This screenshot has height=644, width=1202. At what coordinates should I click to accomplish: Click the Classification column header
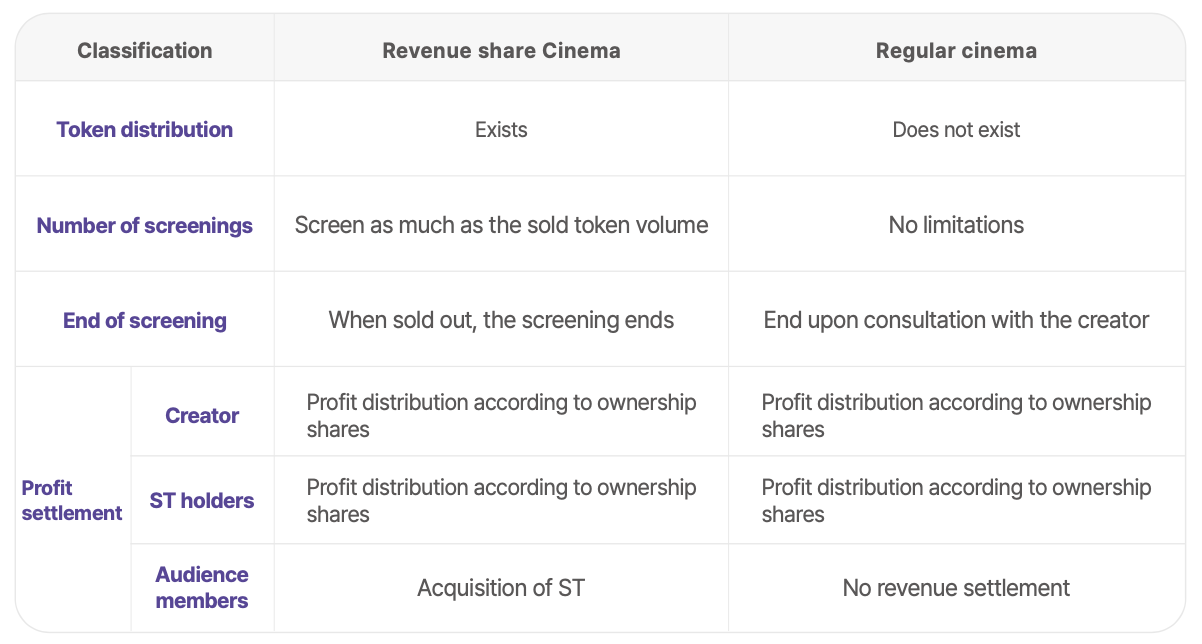coord(145,50)
